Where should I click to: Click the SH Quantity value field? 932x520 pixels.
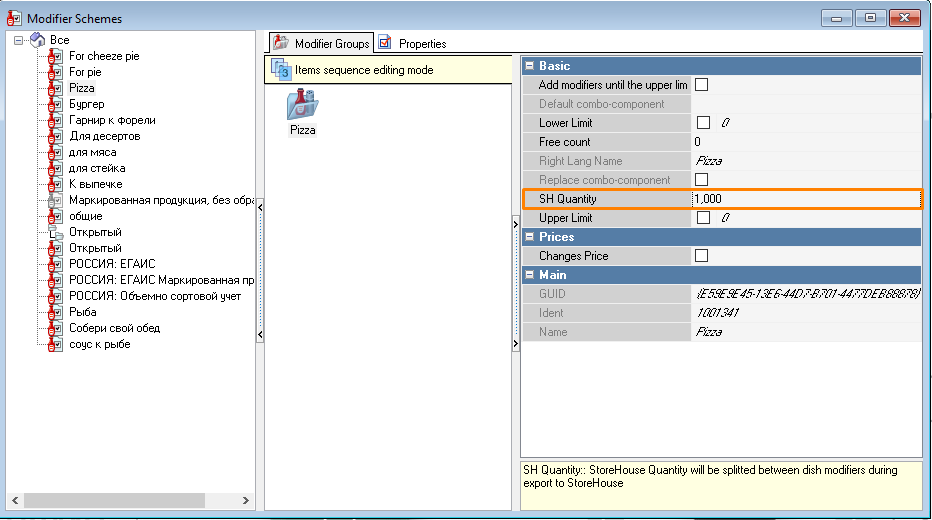[x=805, y=199]
